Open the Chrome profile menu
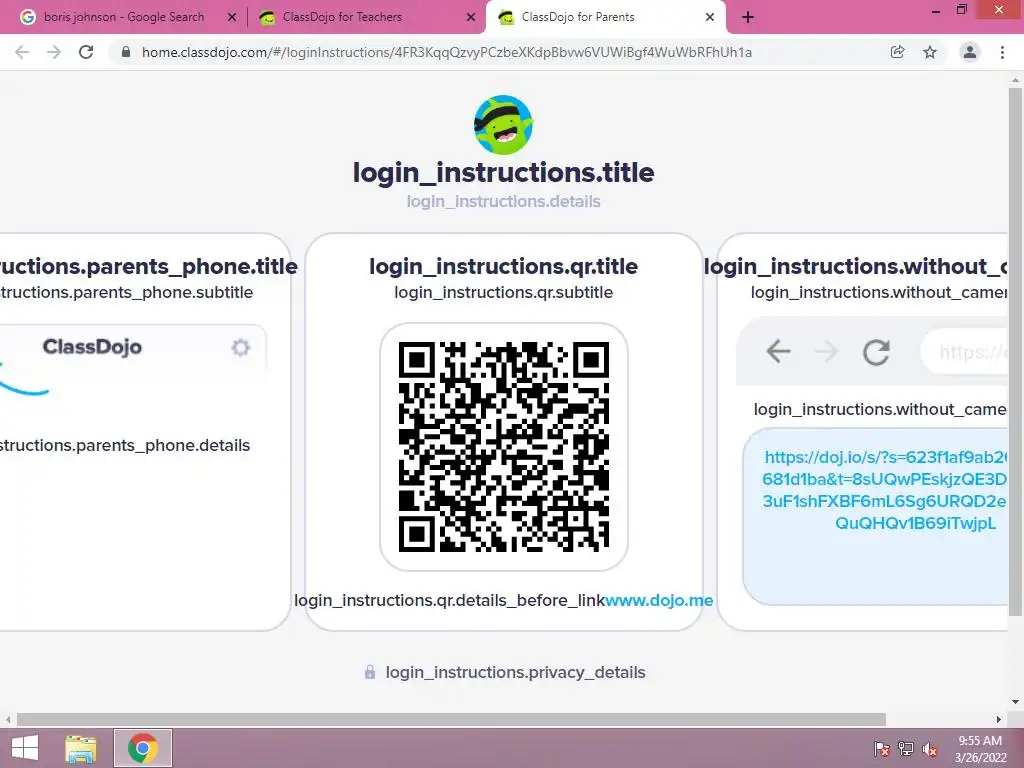Viewport: 1024px width, 768px height. (x=970, y=52)
